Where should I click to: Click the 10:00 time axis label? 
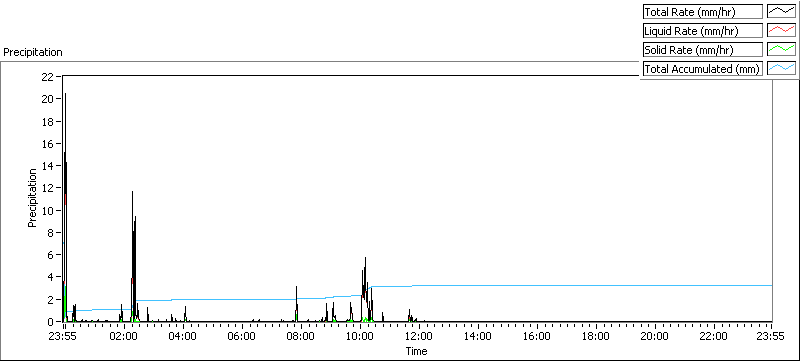point(360,336)
